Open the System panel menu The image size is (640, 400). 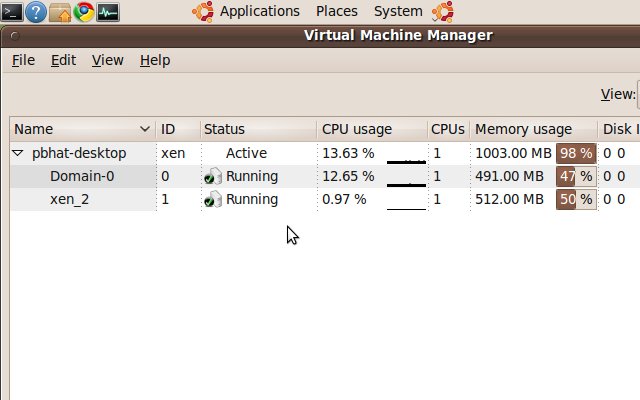click(x=398, y=12)
